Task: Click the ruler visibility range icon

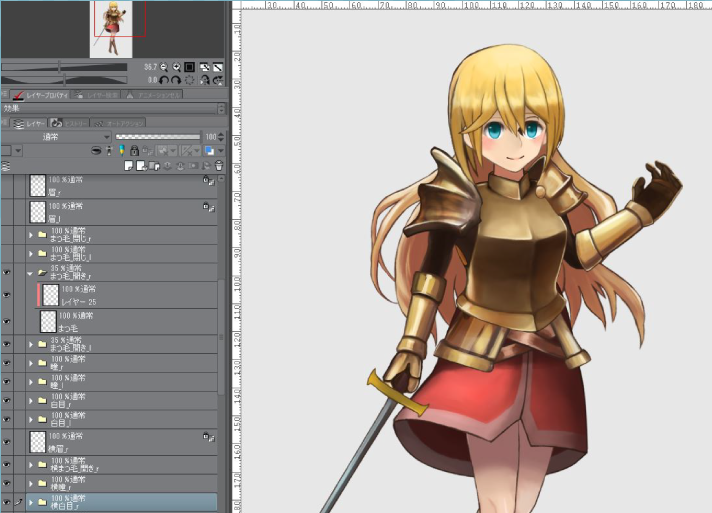Action: point(188,150)
